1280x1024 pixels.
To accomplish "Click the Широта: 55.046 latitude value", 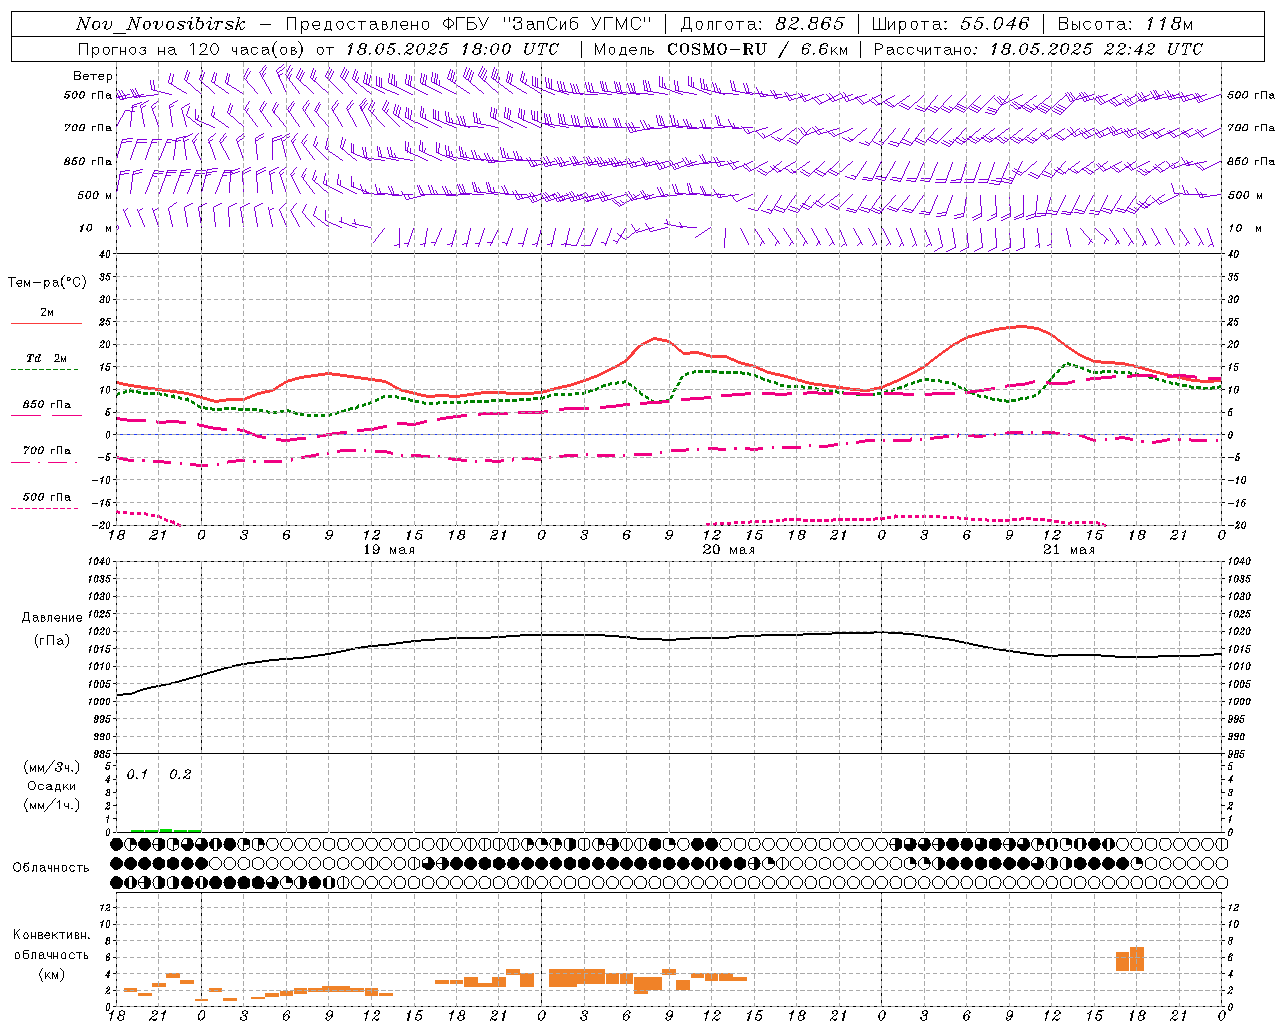I will click(950, 24).
